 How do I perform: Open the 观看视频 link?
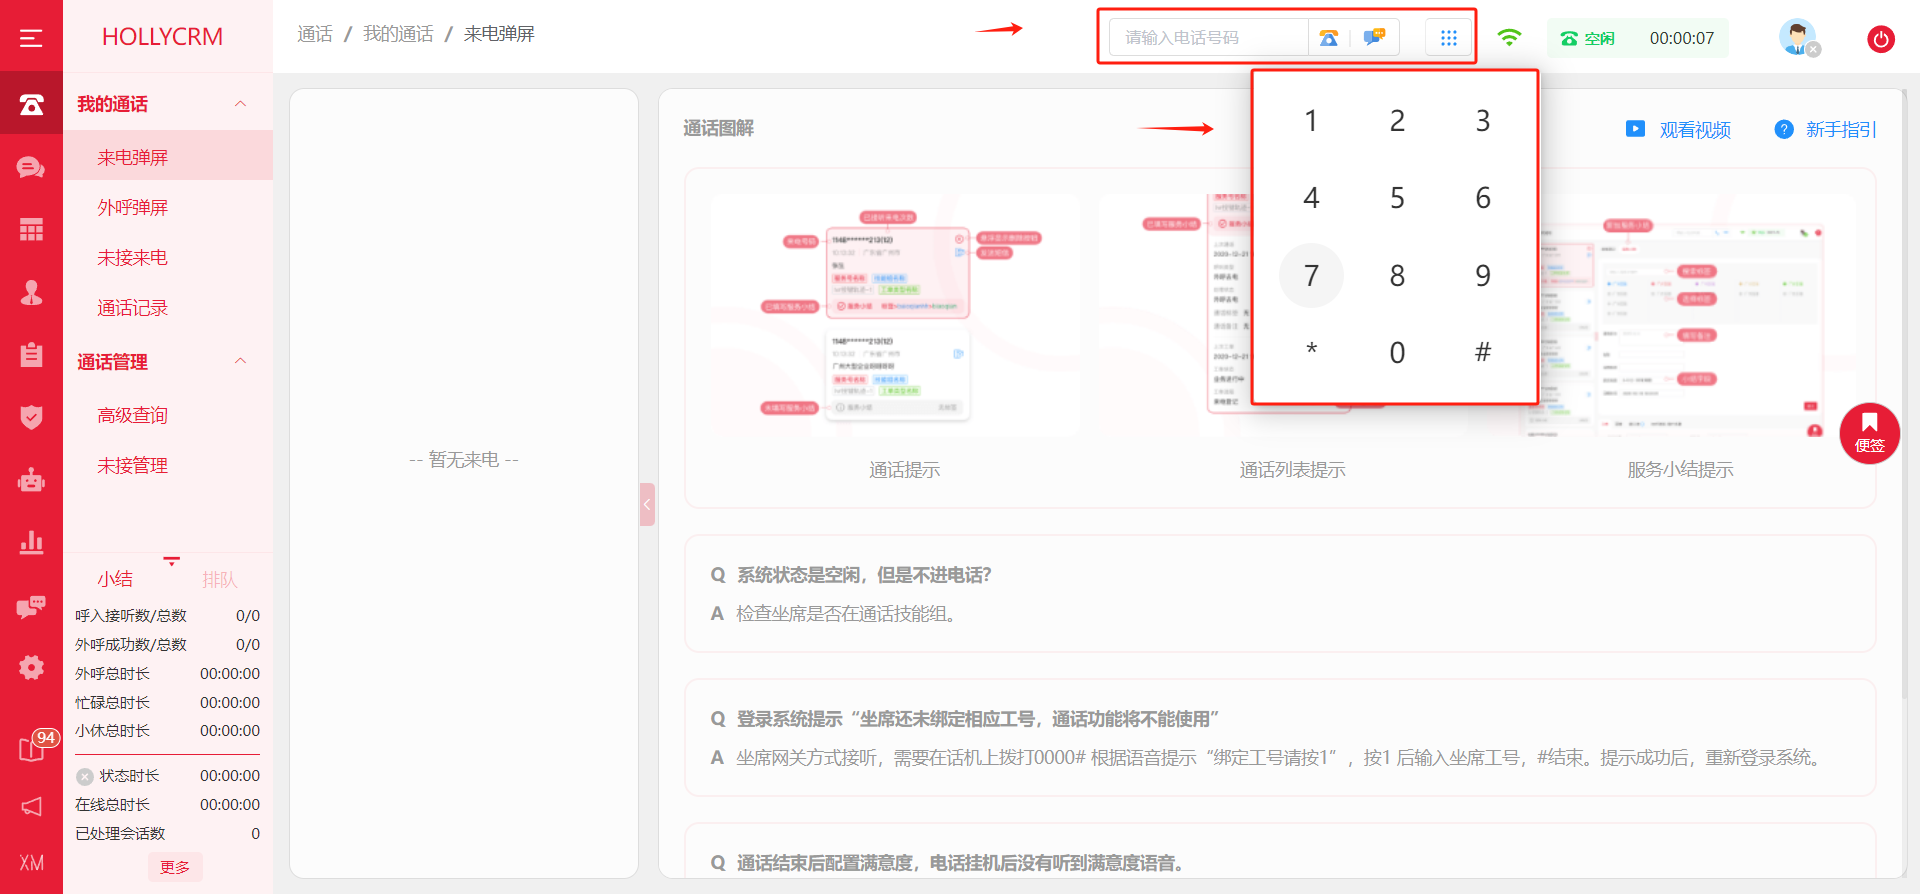(1695, 129)
